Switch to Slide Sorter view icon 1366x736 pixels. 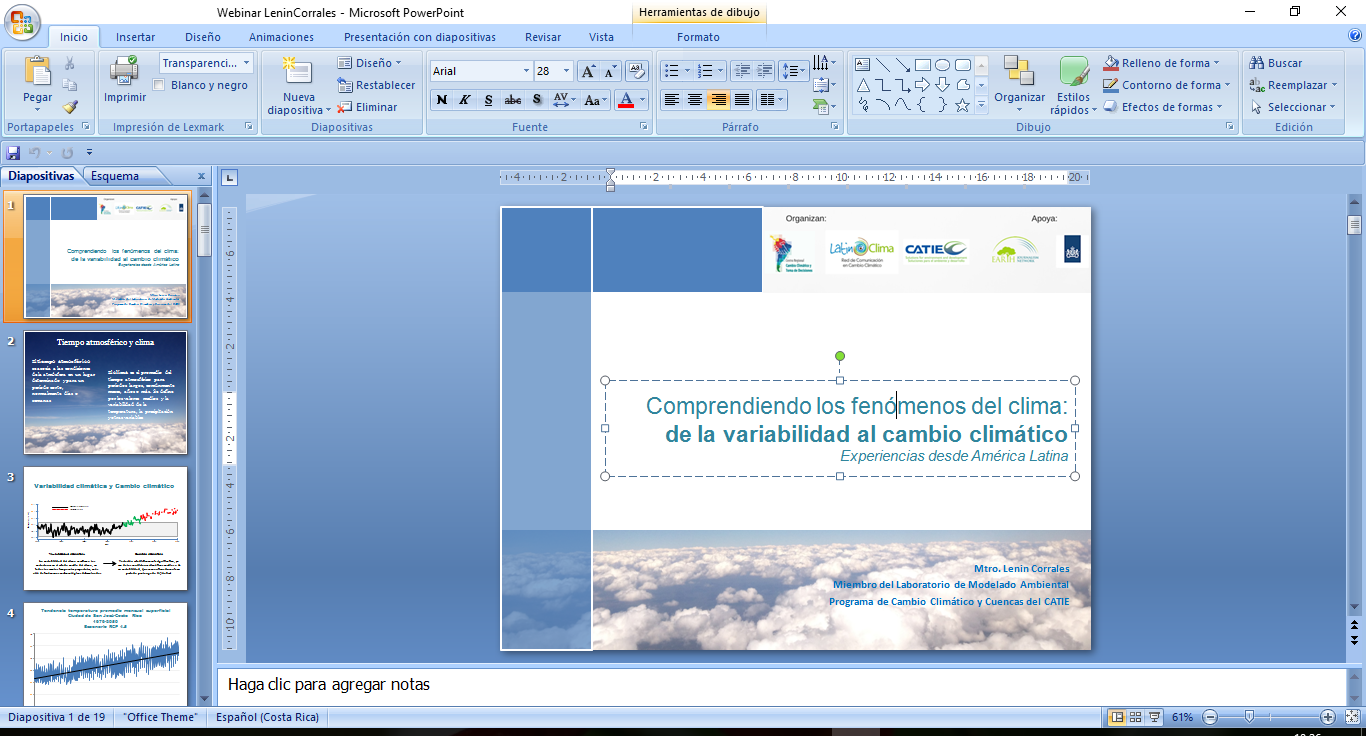point(1135,717)
